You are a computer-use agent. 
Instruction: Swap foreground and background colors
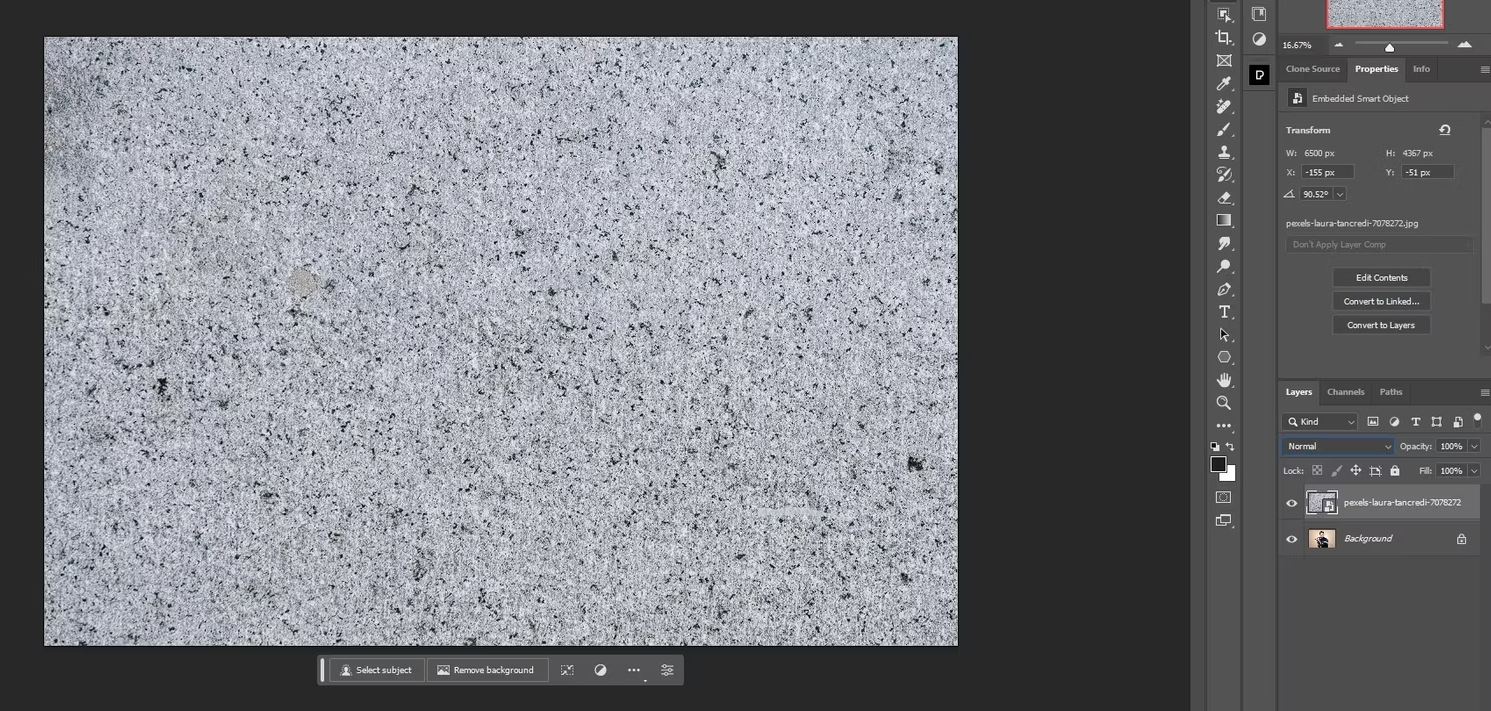[x=1230, y=447]
